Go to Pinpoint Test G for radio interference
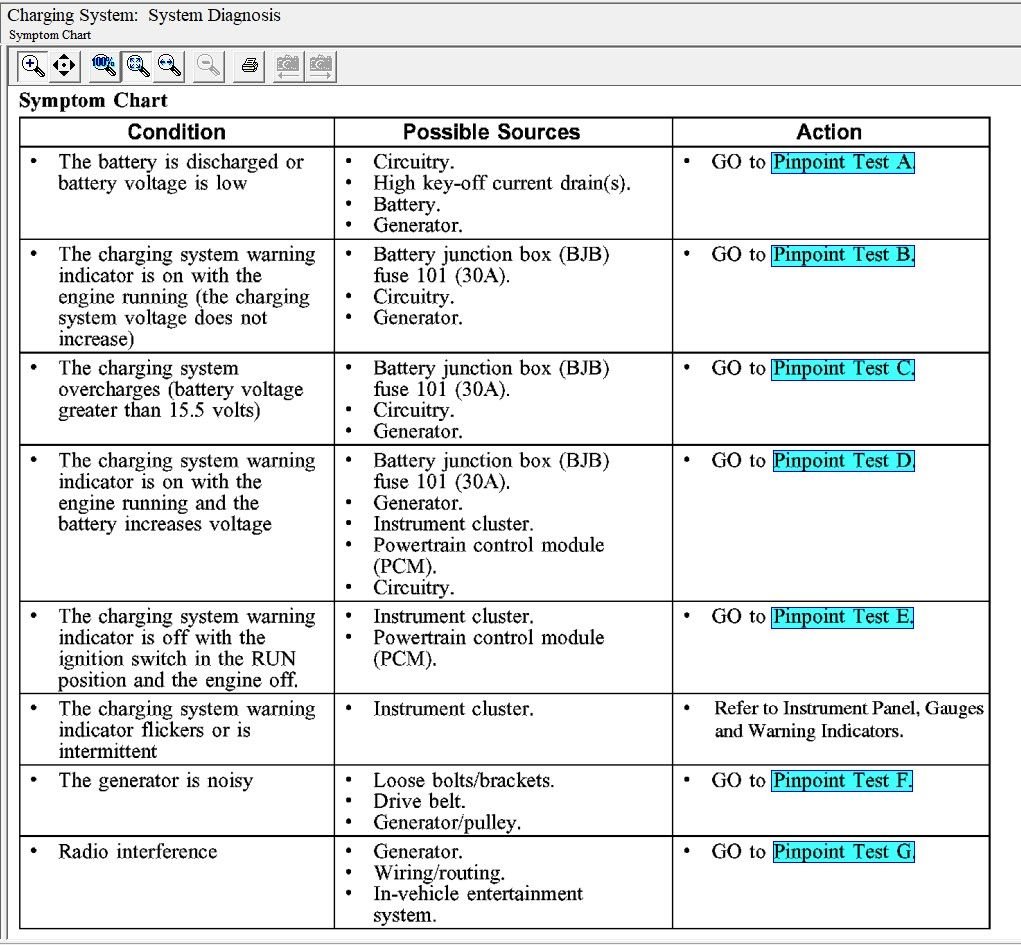Image resolution: width=1021 pixels, height=945 pixels. 843,852
